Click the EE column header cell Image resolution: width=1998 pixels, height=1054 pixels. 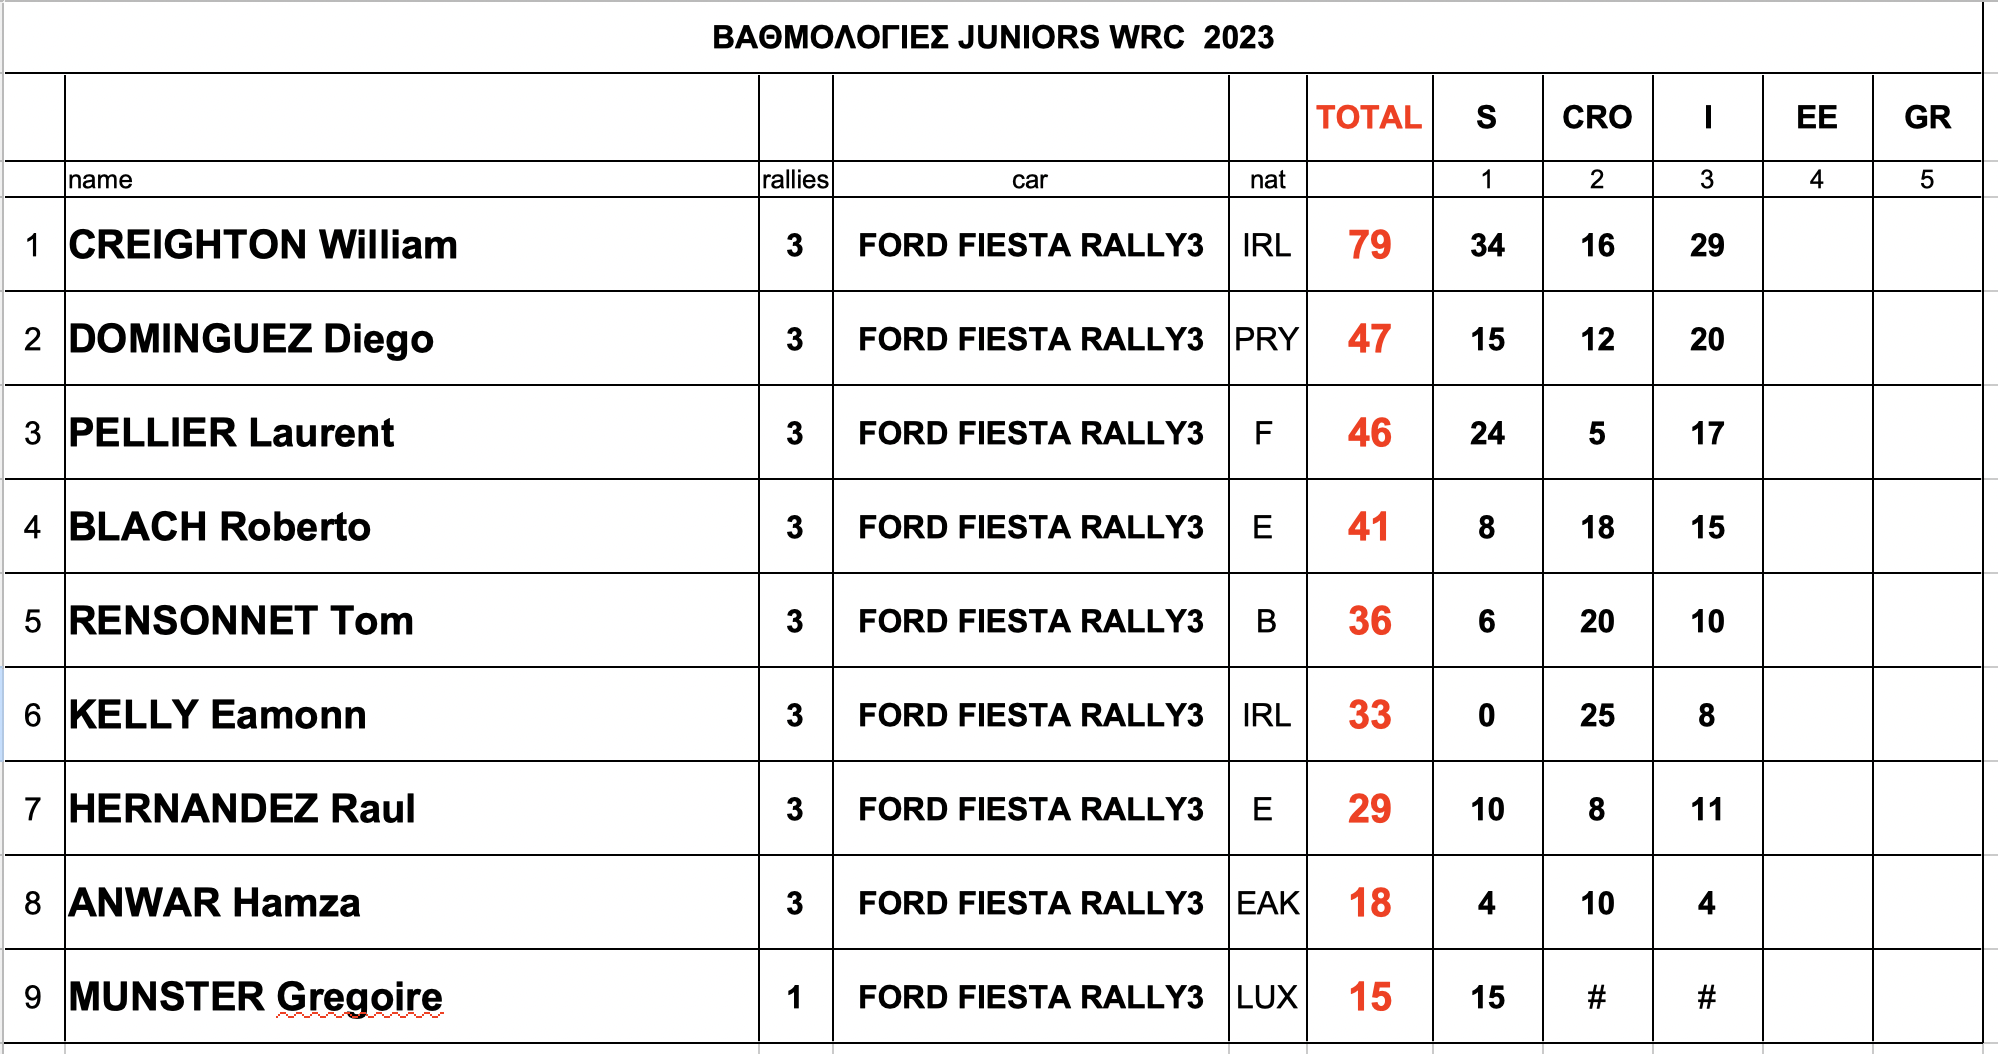coord(1817,117)
